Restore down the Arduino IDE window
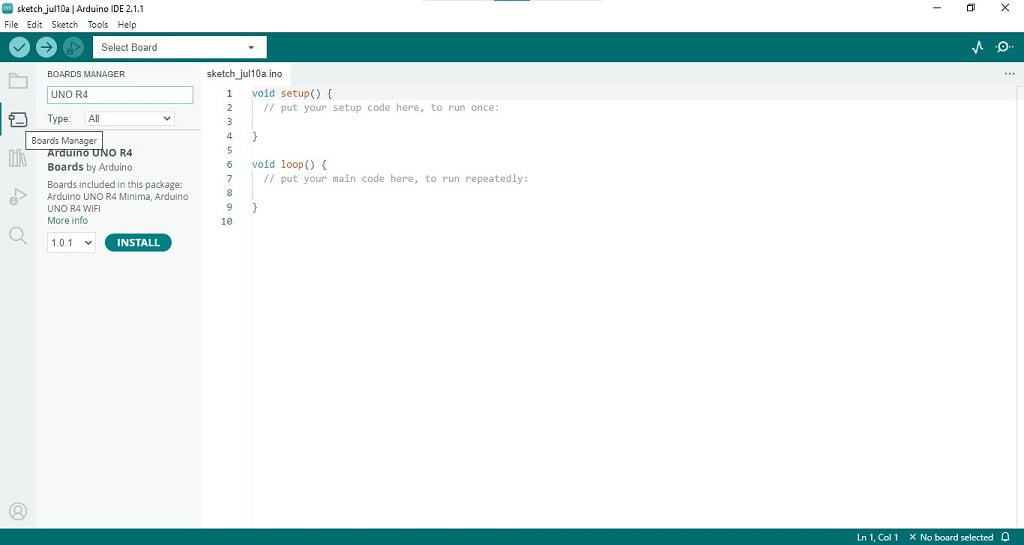 [970, 8]
